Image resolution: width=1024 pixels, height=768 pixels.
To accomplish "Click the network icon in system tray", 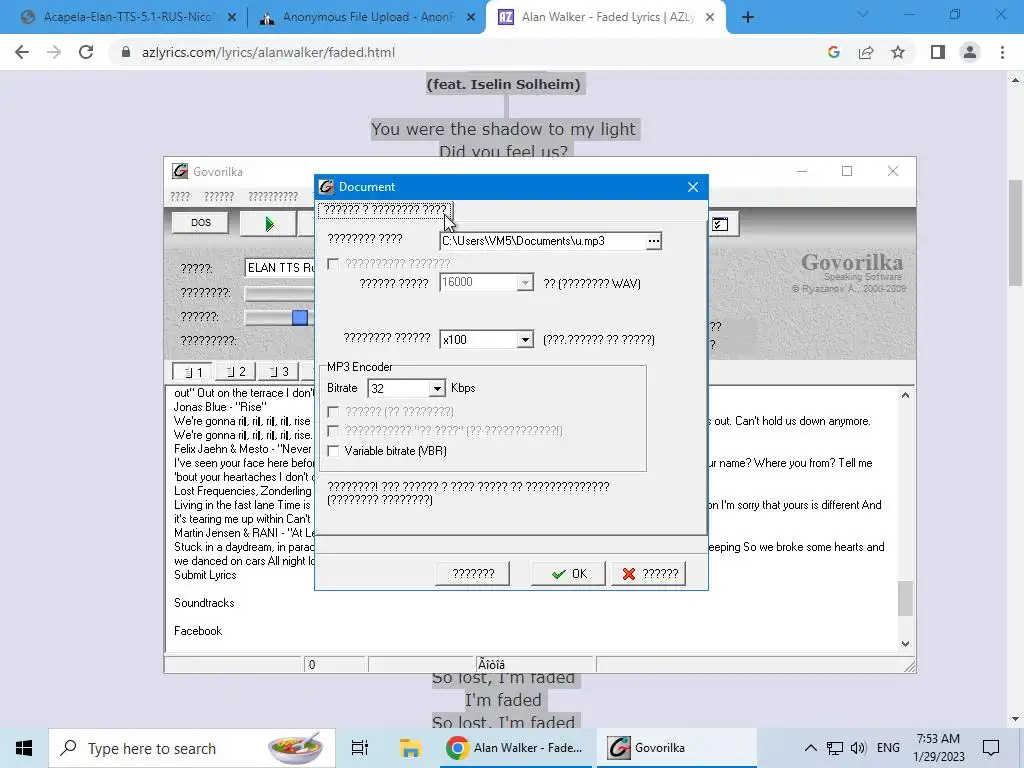I will tap(835, 748).
